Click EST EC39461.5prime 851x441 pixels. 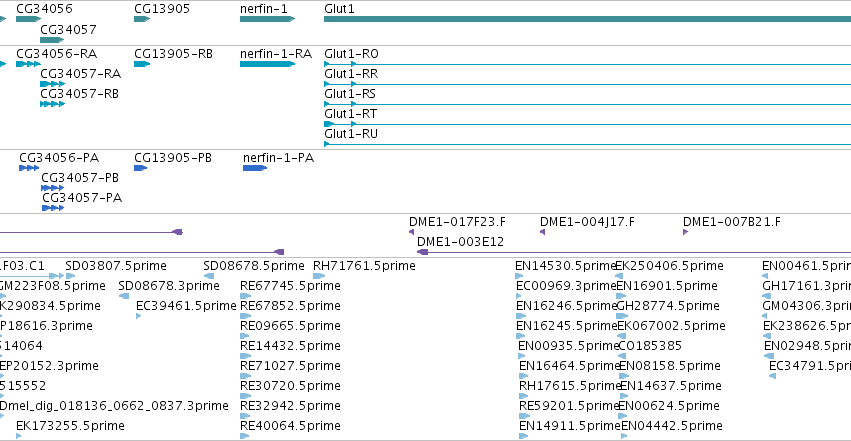(186, 306)
